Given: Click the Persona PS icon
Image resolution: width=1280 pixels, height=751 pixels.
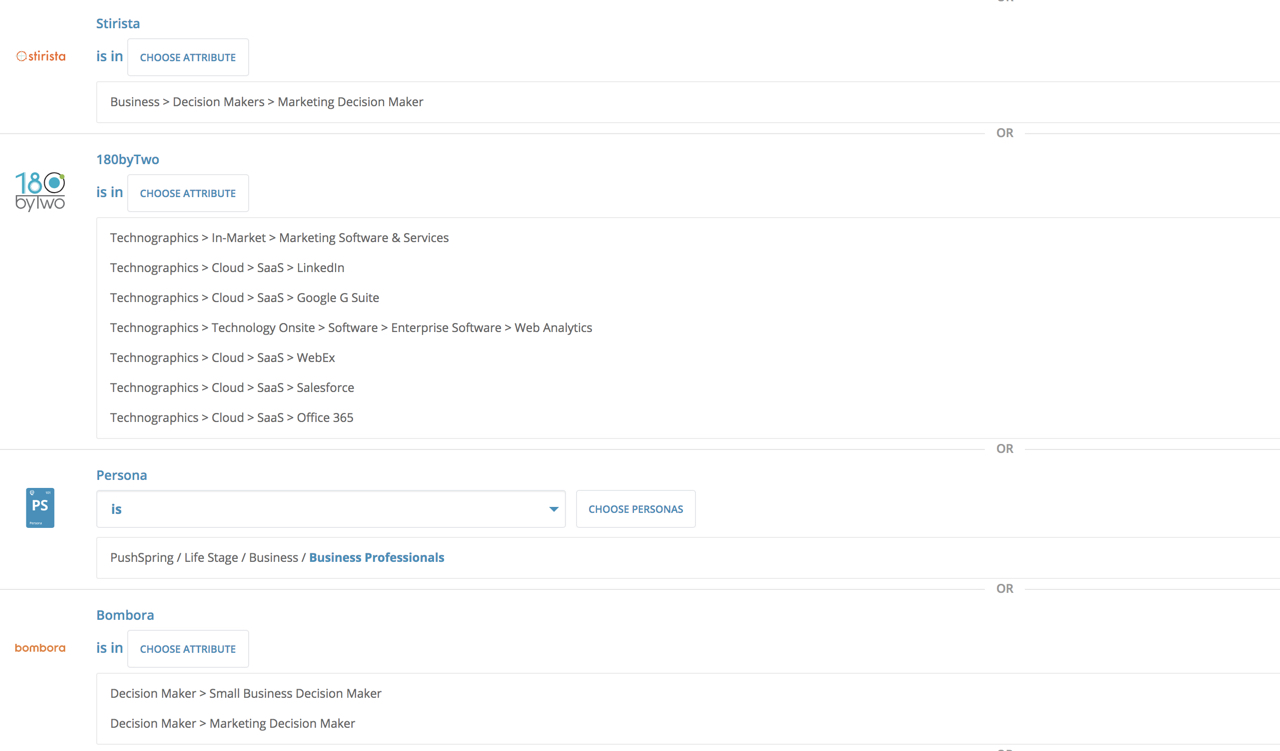Looking at the screenshot, I should click(40, 508).
